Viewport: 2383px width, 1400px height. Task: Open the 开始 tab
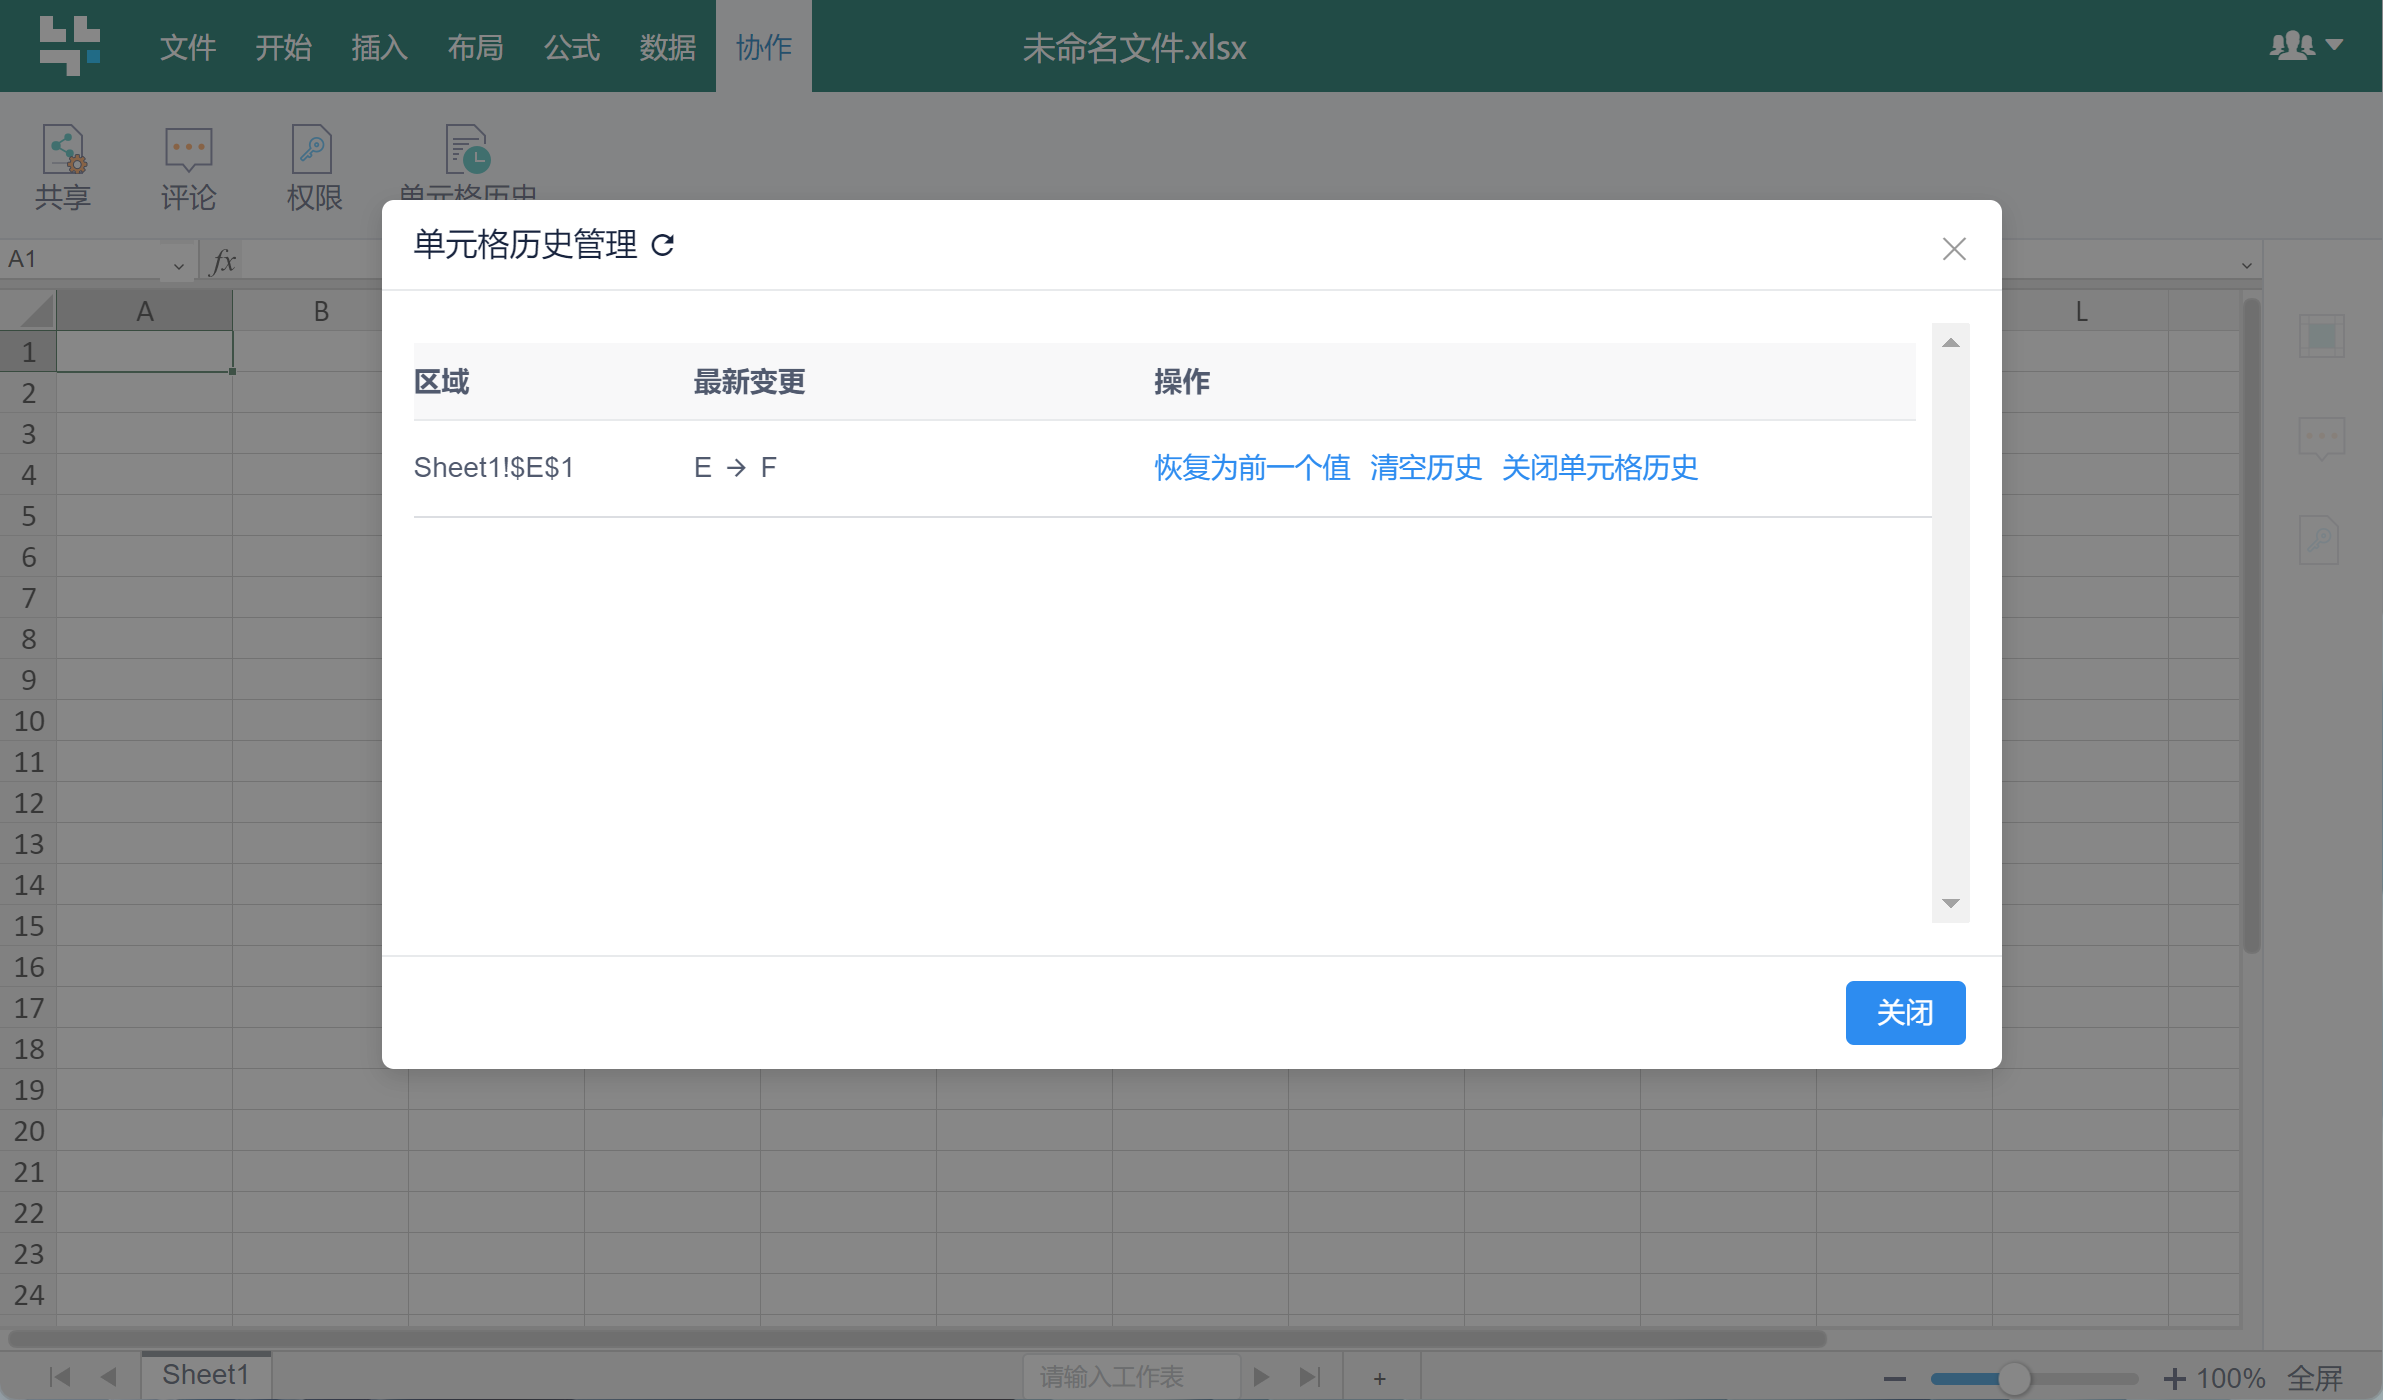coord(284,47)
